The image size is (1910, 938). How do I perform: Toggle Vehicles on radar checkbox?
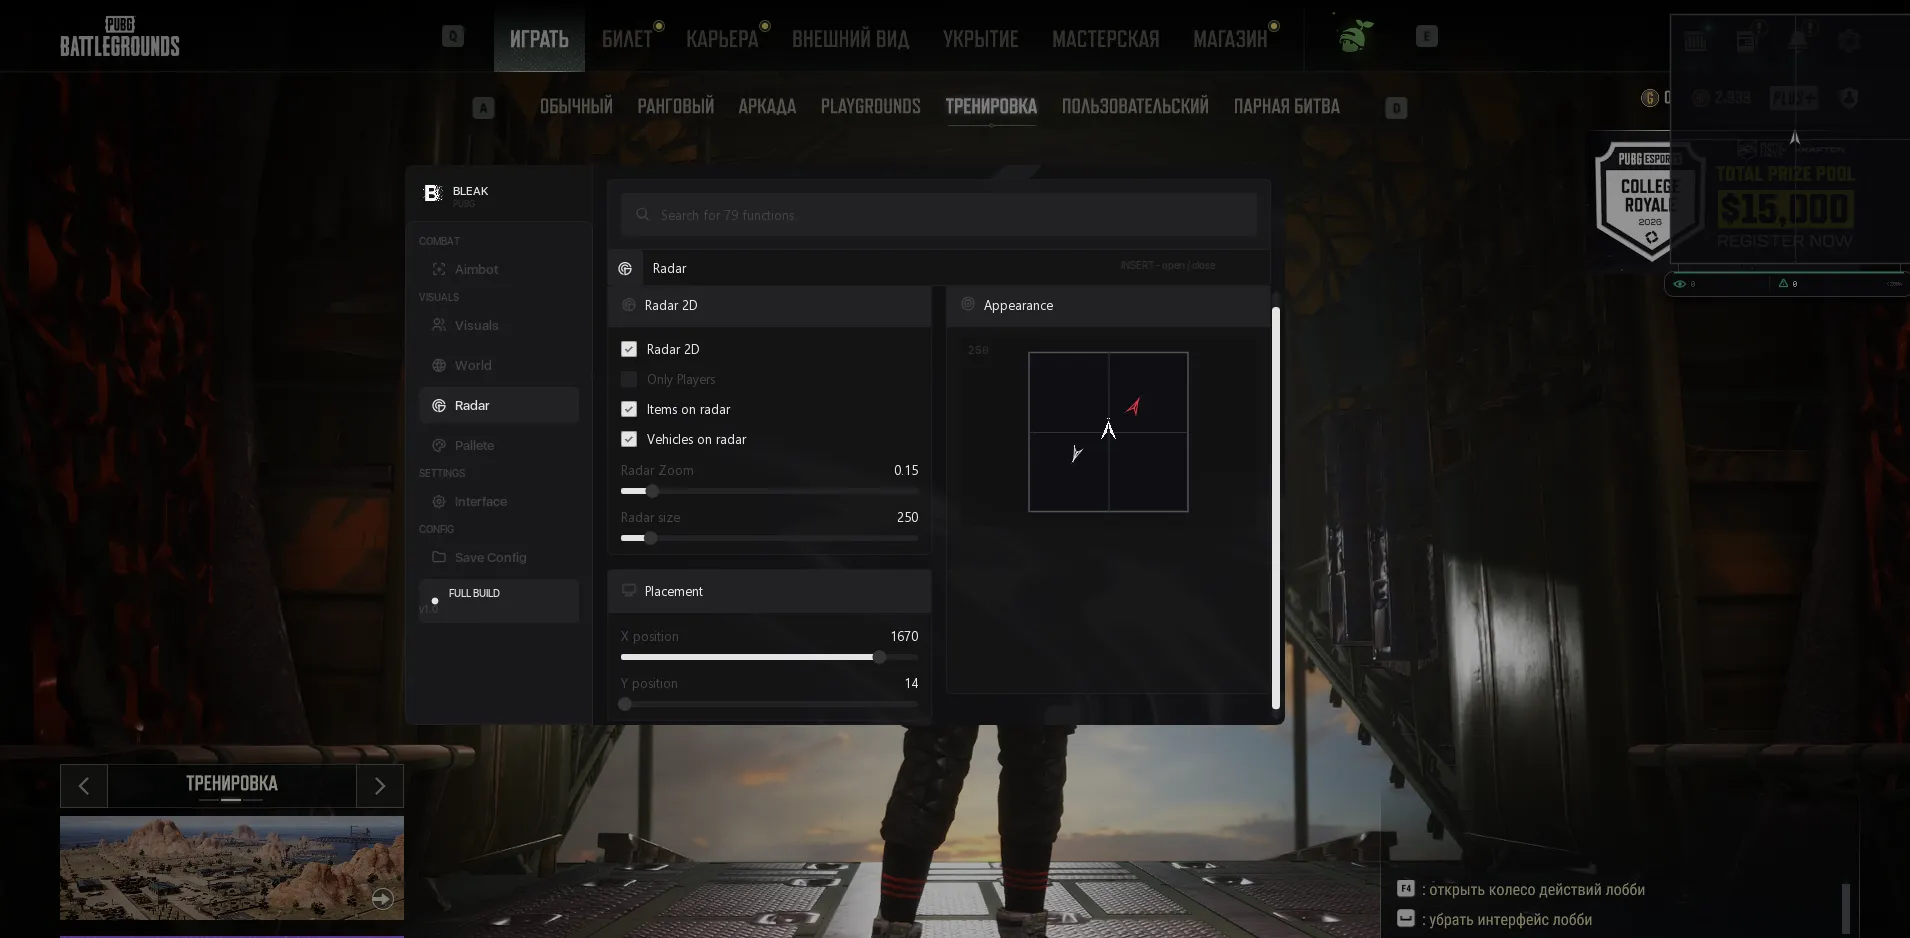tap(629, 439)
